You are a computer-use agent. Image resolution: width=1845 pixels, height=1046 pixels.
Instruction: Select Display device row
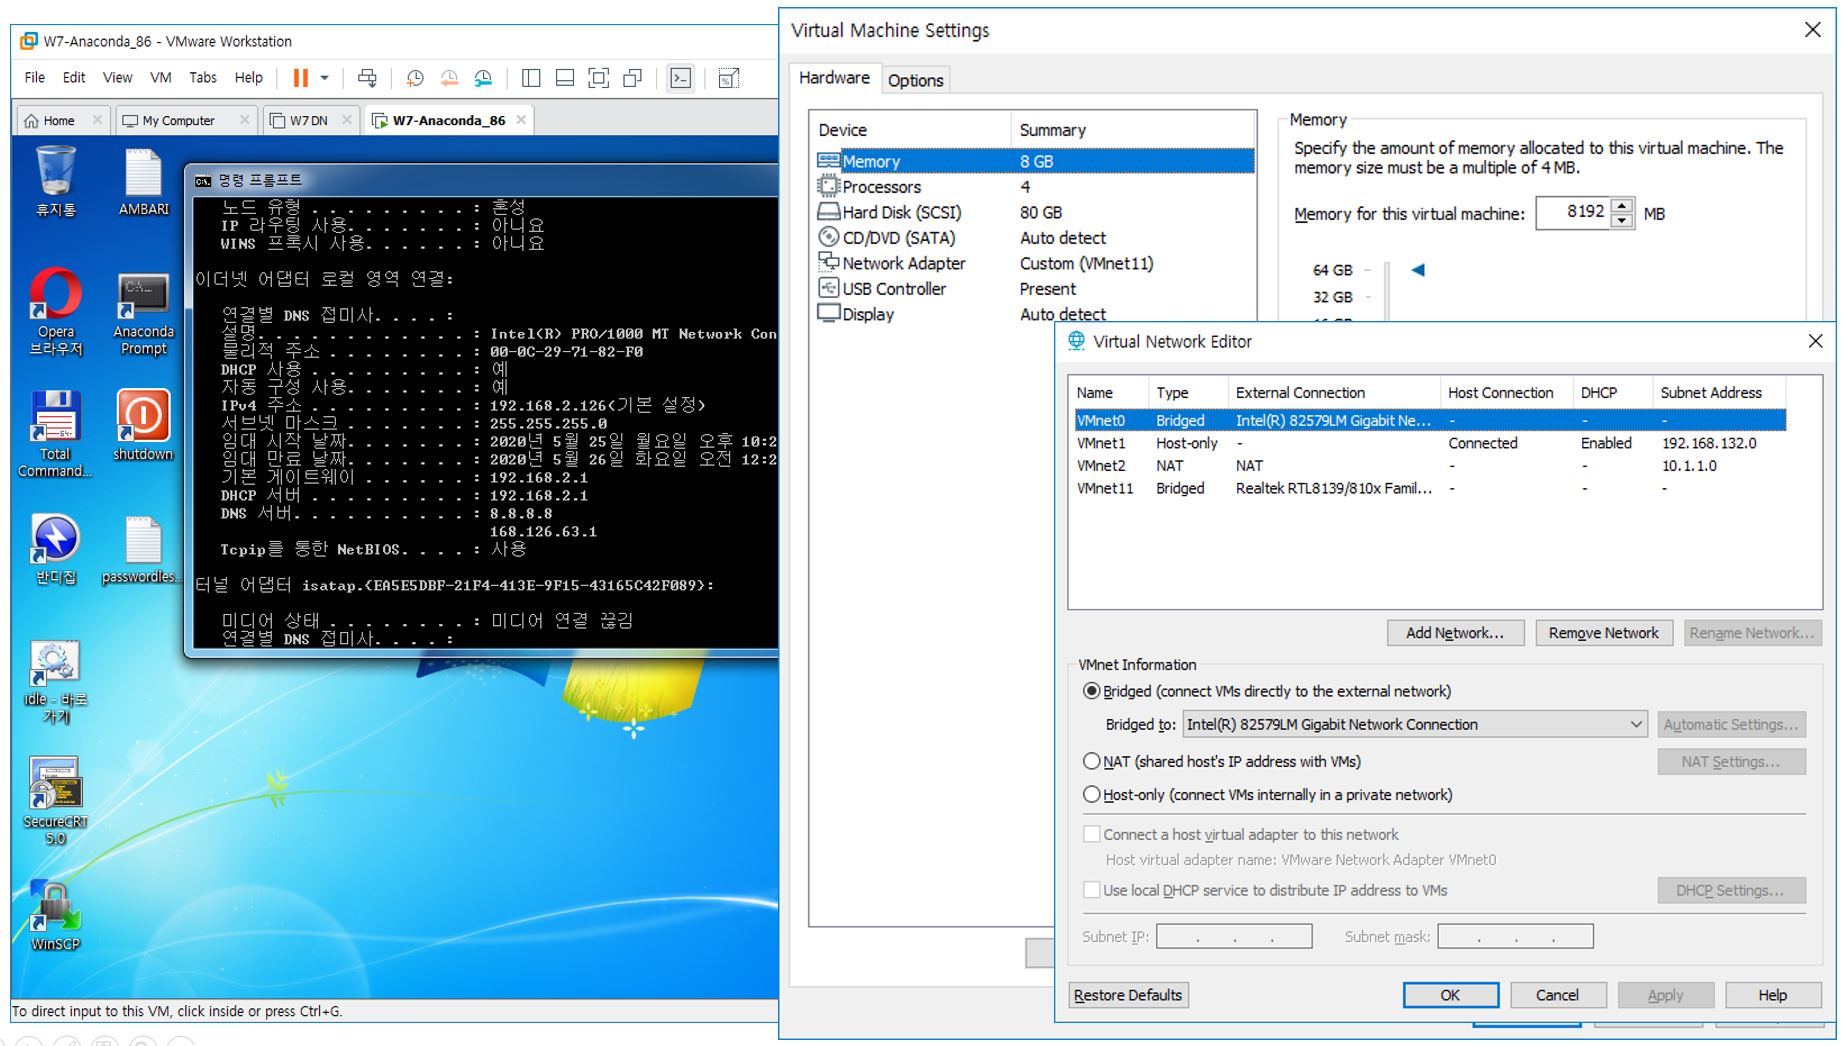(1035, 314)
